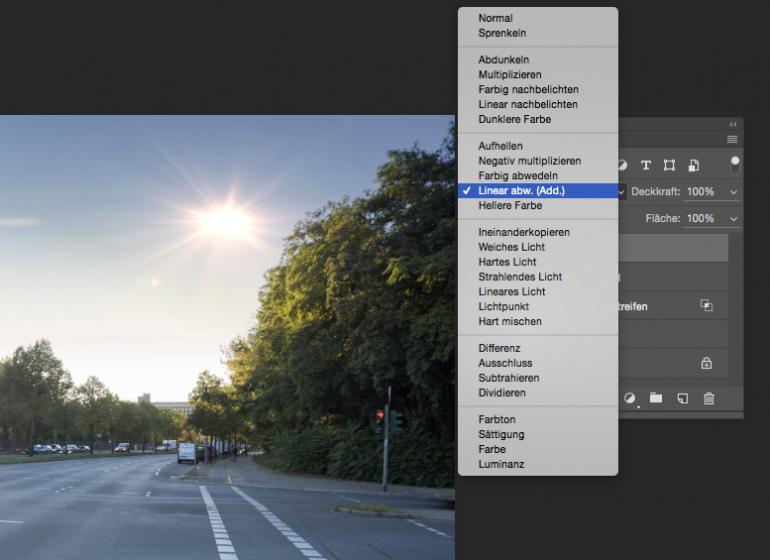Filter layers by smart object
This screenshot has height=560, width=770.
(693, 166)
